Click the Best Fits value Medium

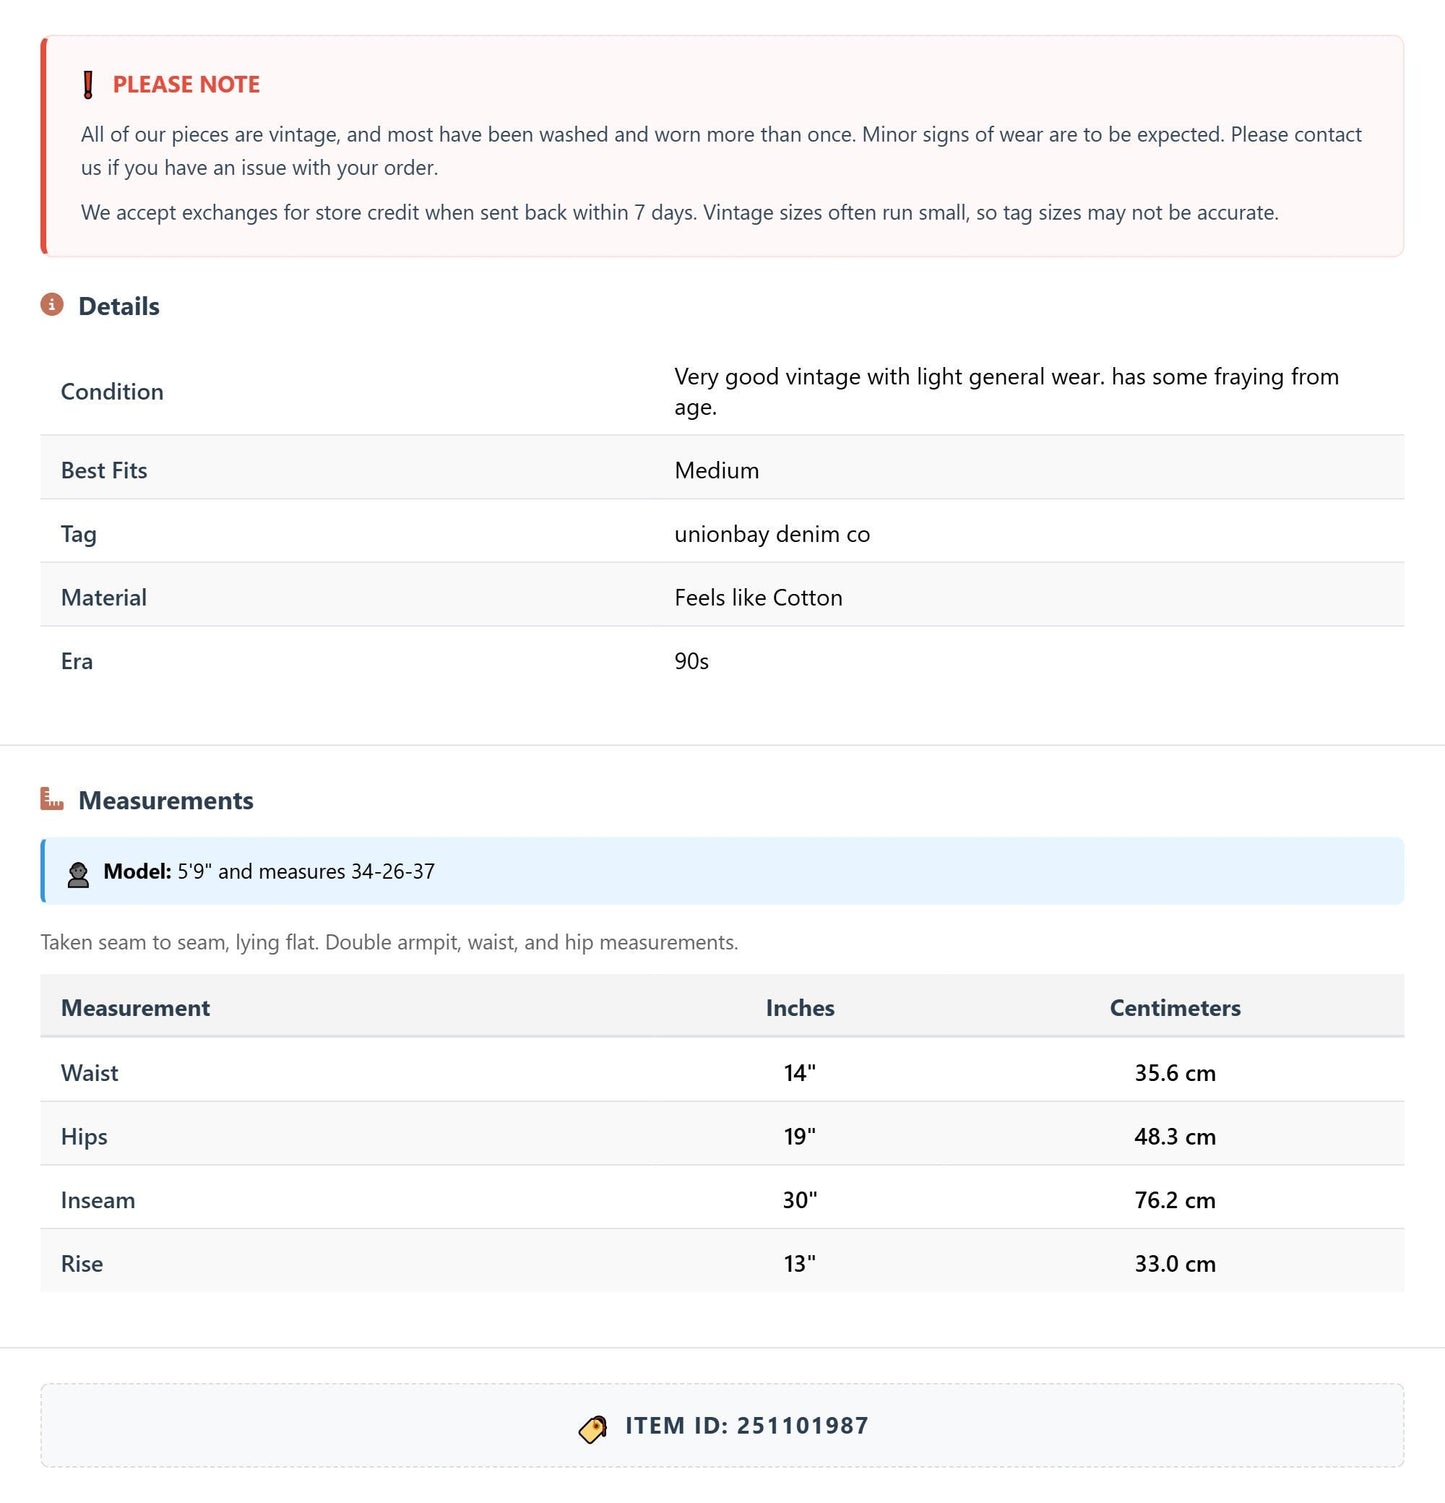717,470
